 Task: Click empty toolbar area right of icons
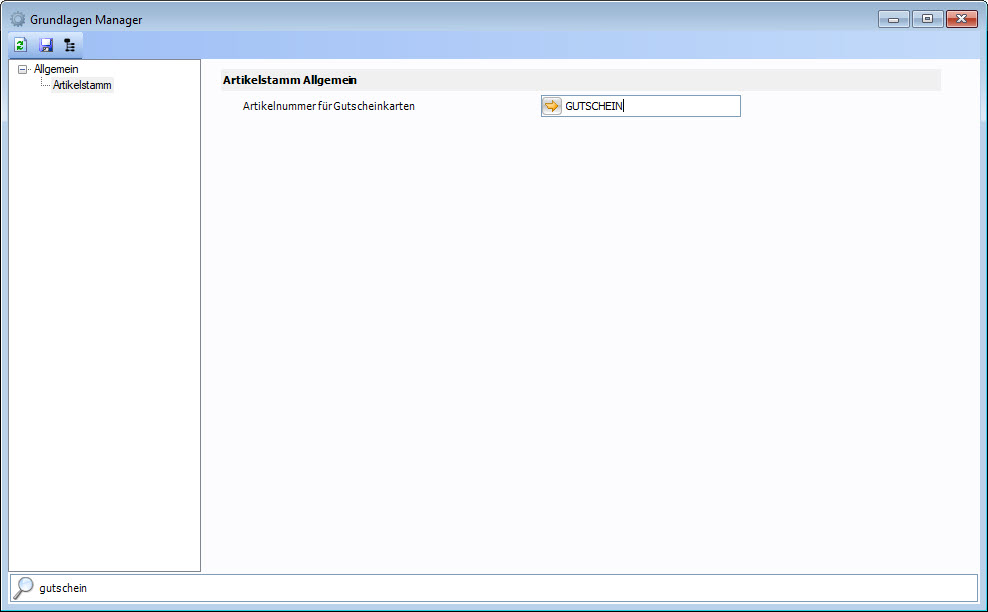pos(500,45)
